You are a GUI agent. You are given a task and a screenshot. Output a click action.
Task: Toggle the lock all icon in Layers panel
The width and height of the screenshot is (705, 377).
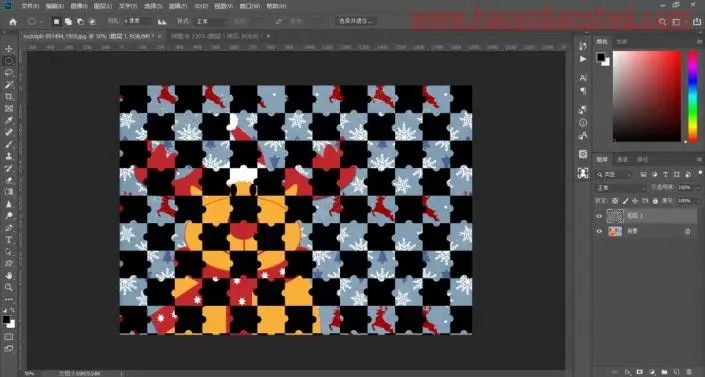pos(655,201)
